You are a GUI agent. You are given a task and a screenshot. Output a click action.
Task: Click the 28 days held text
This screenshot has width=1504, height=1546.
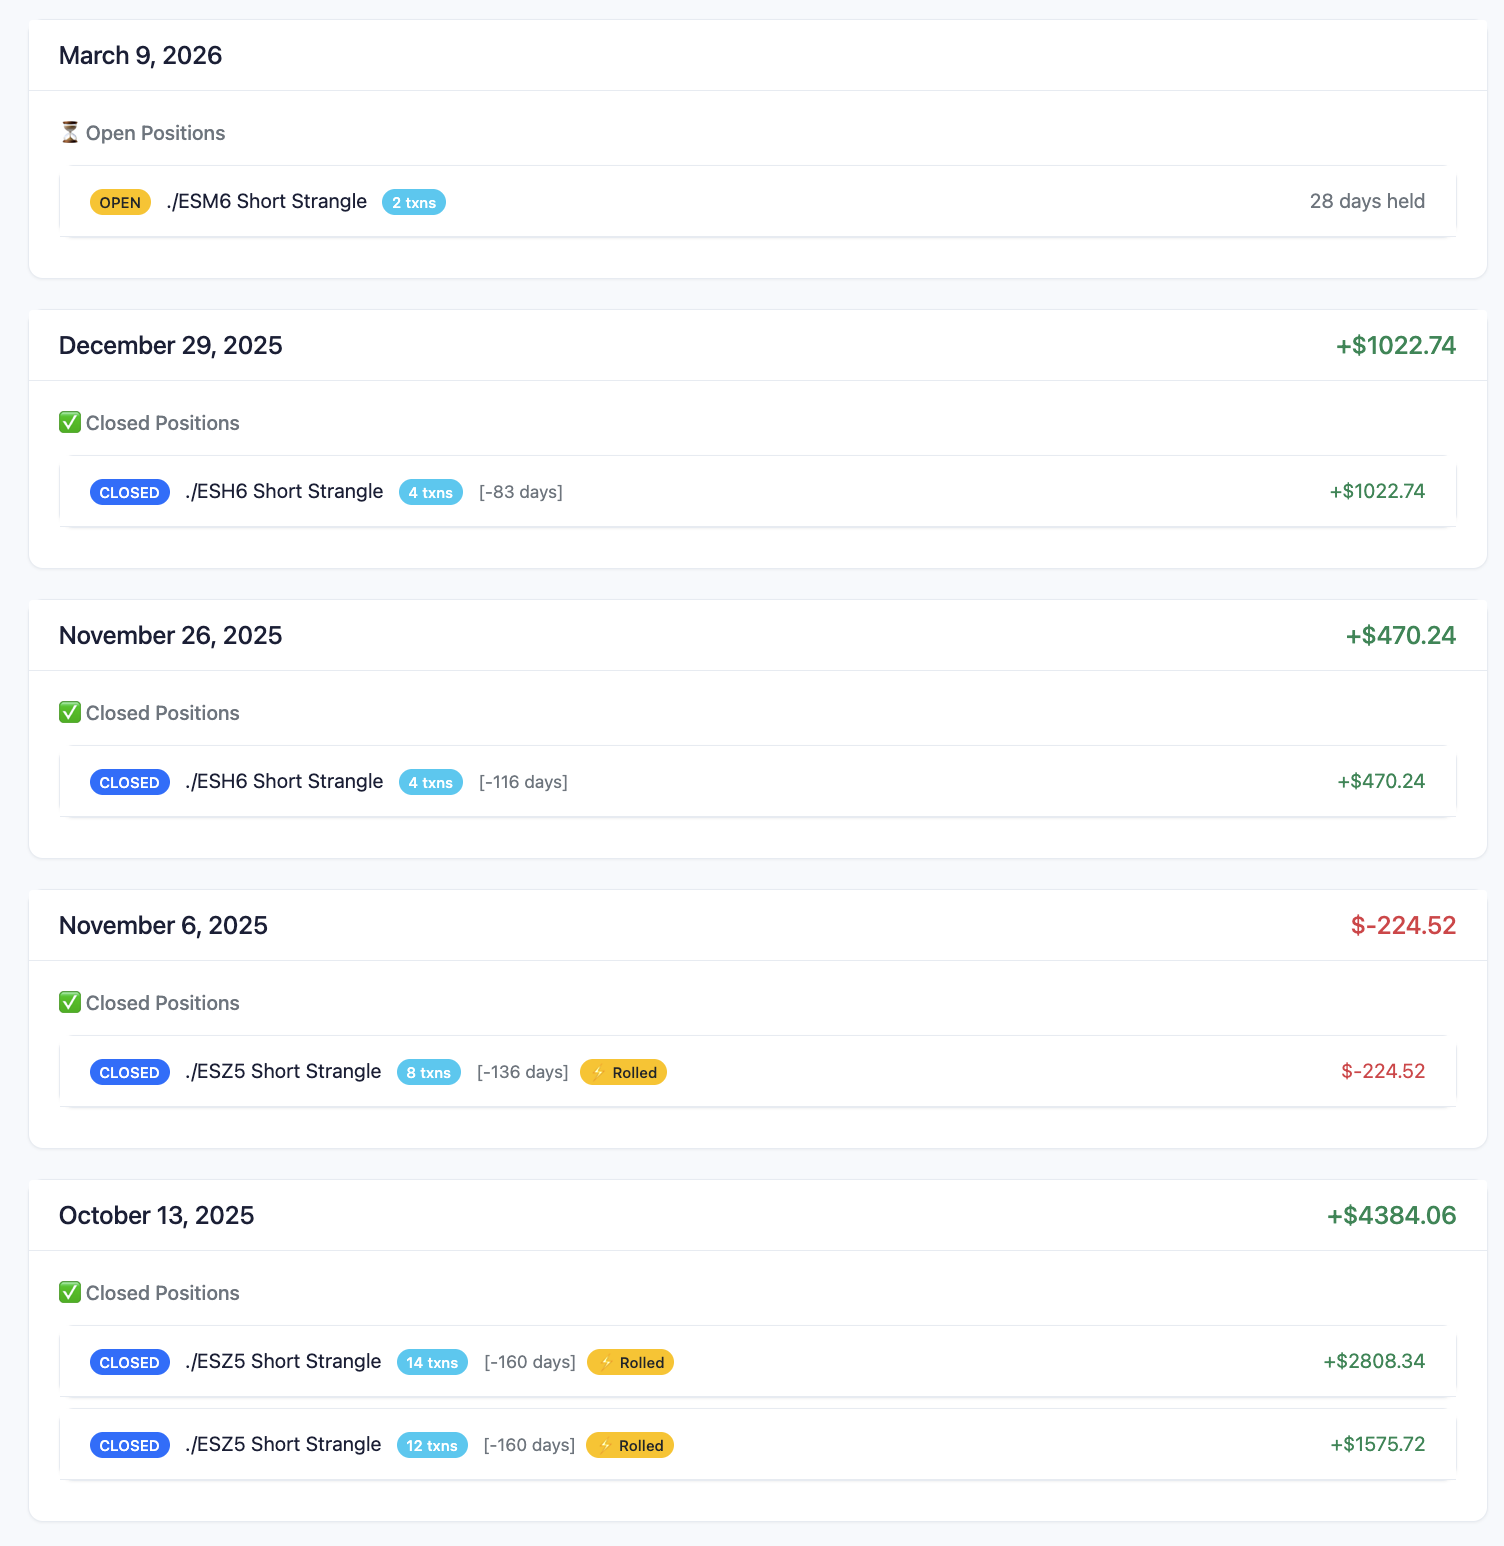(x=1367, y=201)
